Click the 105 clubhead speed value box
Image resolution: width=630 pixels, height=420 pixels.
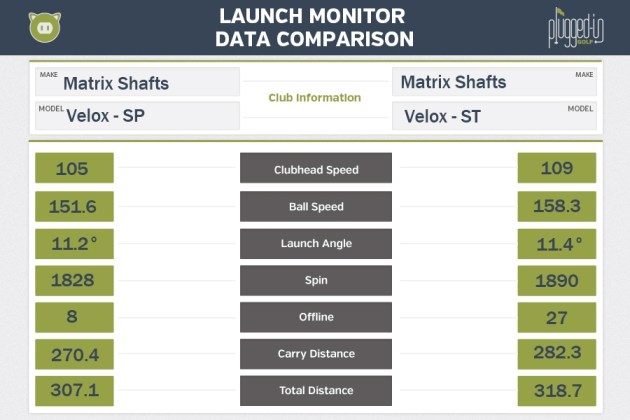(x=74, y=169)
